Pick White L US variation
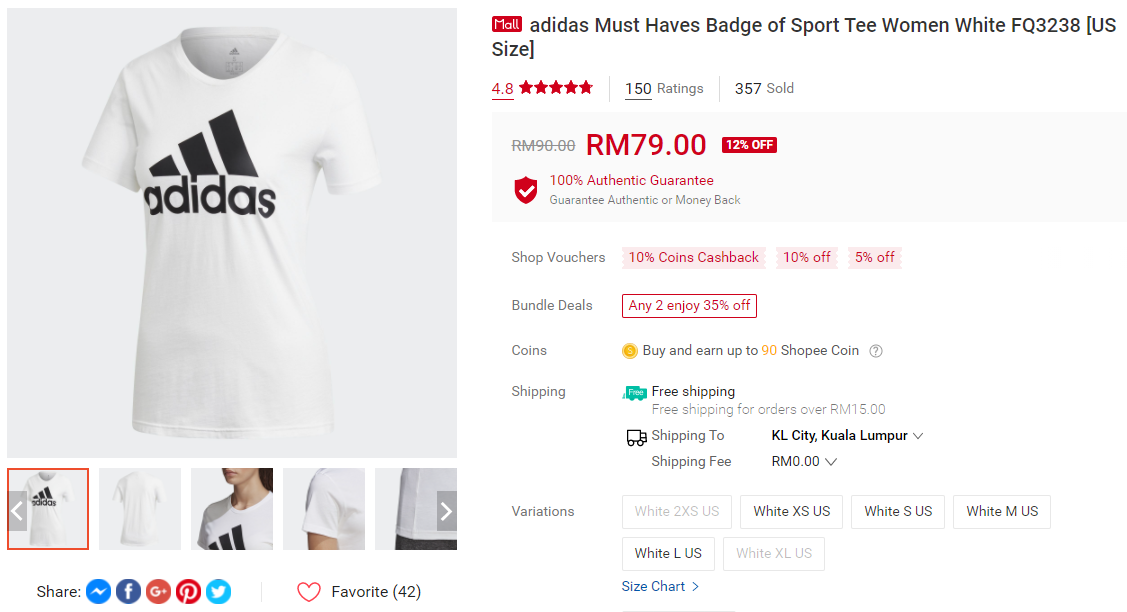 pyautogui.click(x=668, y=554)
